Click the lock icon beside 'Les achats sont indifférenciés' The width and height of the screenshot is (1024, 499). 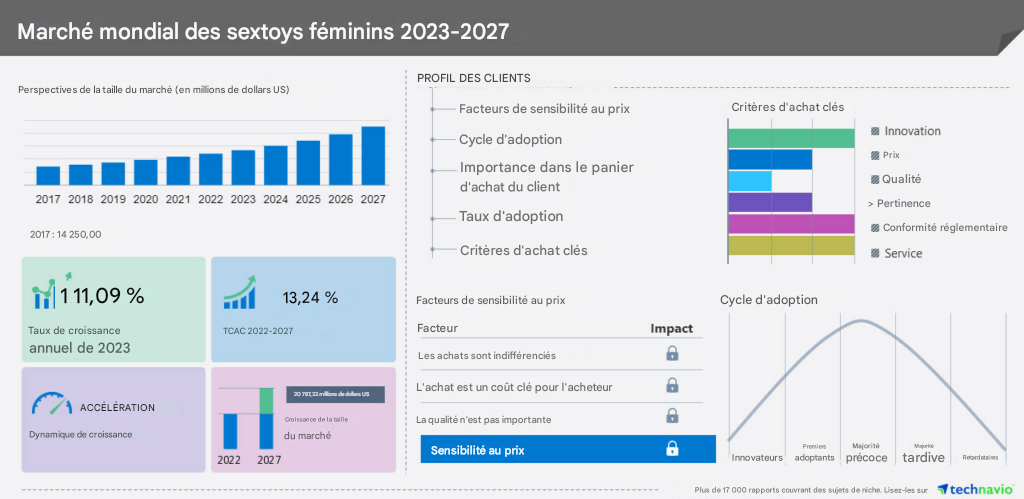pos(672,353)
